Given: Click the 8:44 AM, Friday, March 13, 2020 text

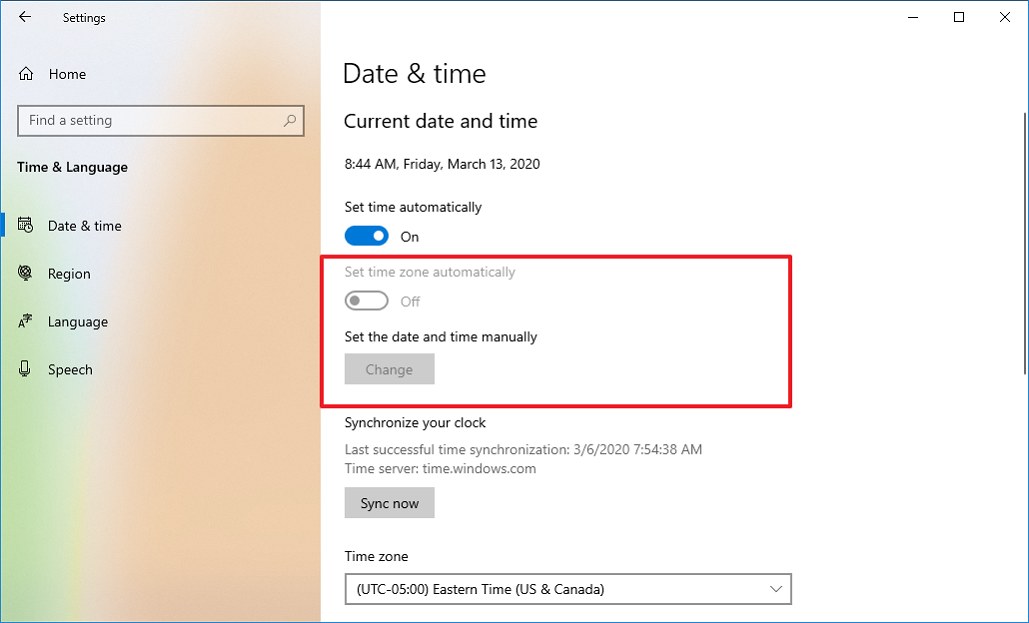Looking at the screenshot, I should (x=442, y=164).
